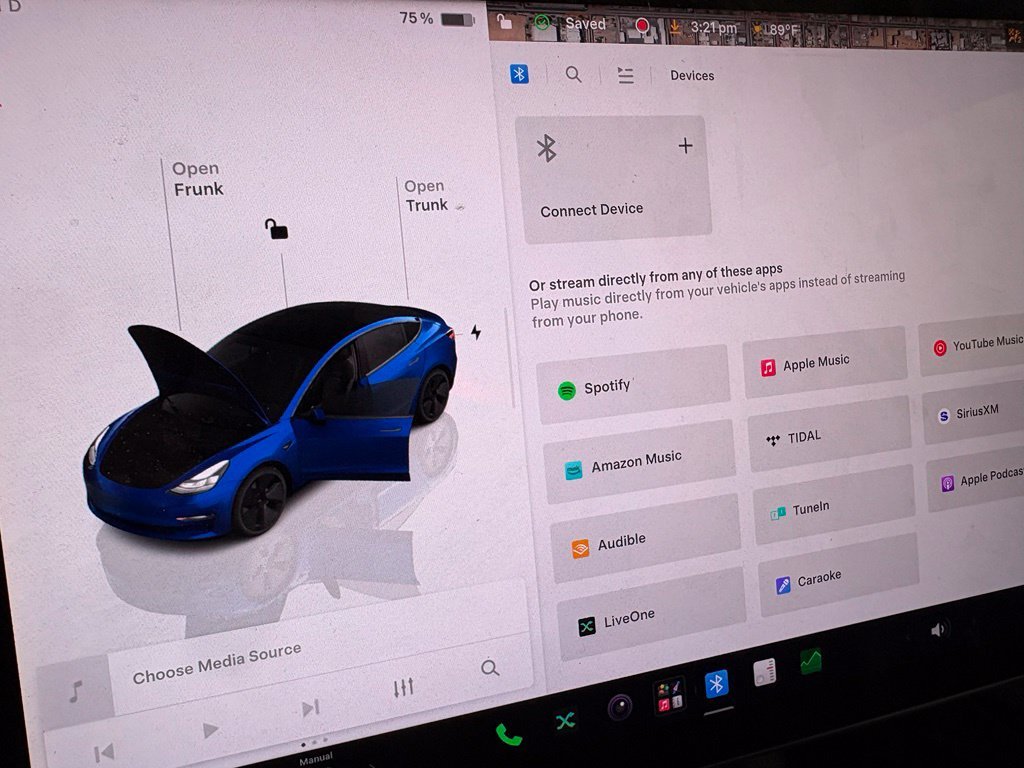Screen dimensions: 1024x768
Task: Add a device with the plus icon
Action: pos(685,145)
